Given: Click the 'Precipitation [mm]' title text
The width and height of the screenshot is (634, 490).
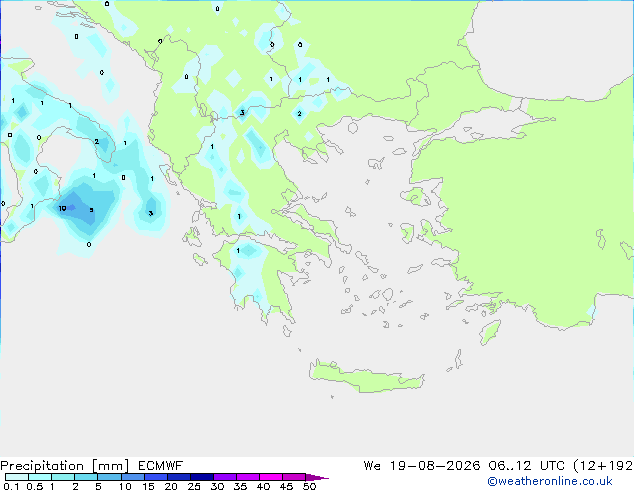Looking at the screenshot, I should coord(65,466).
